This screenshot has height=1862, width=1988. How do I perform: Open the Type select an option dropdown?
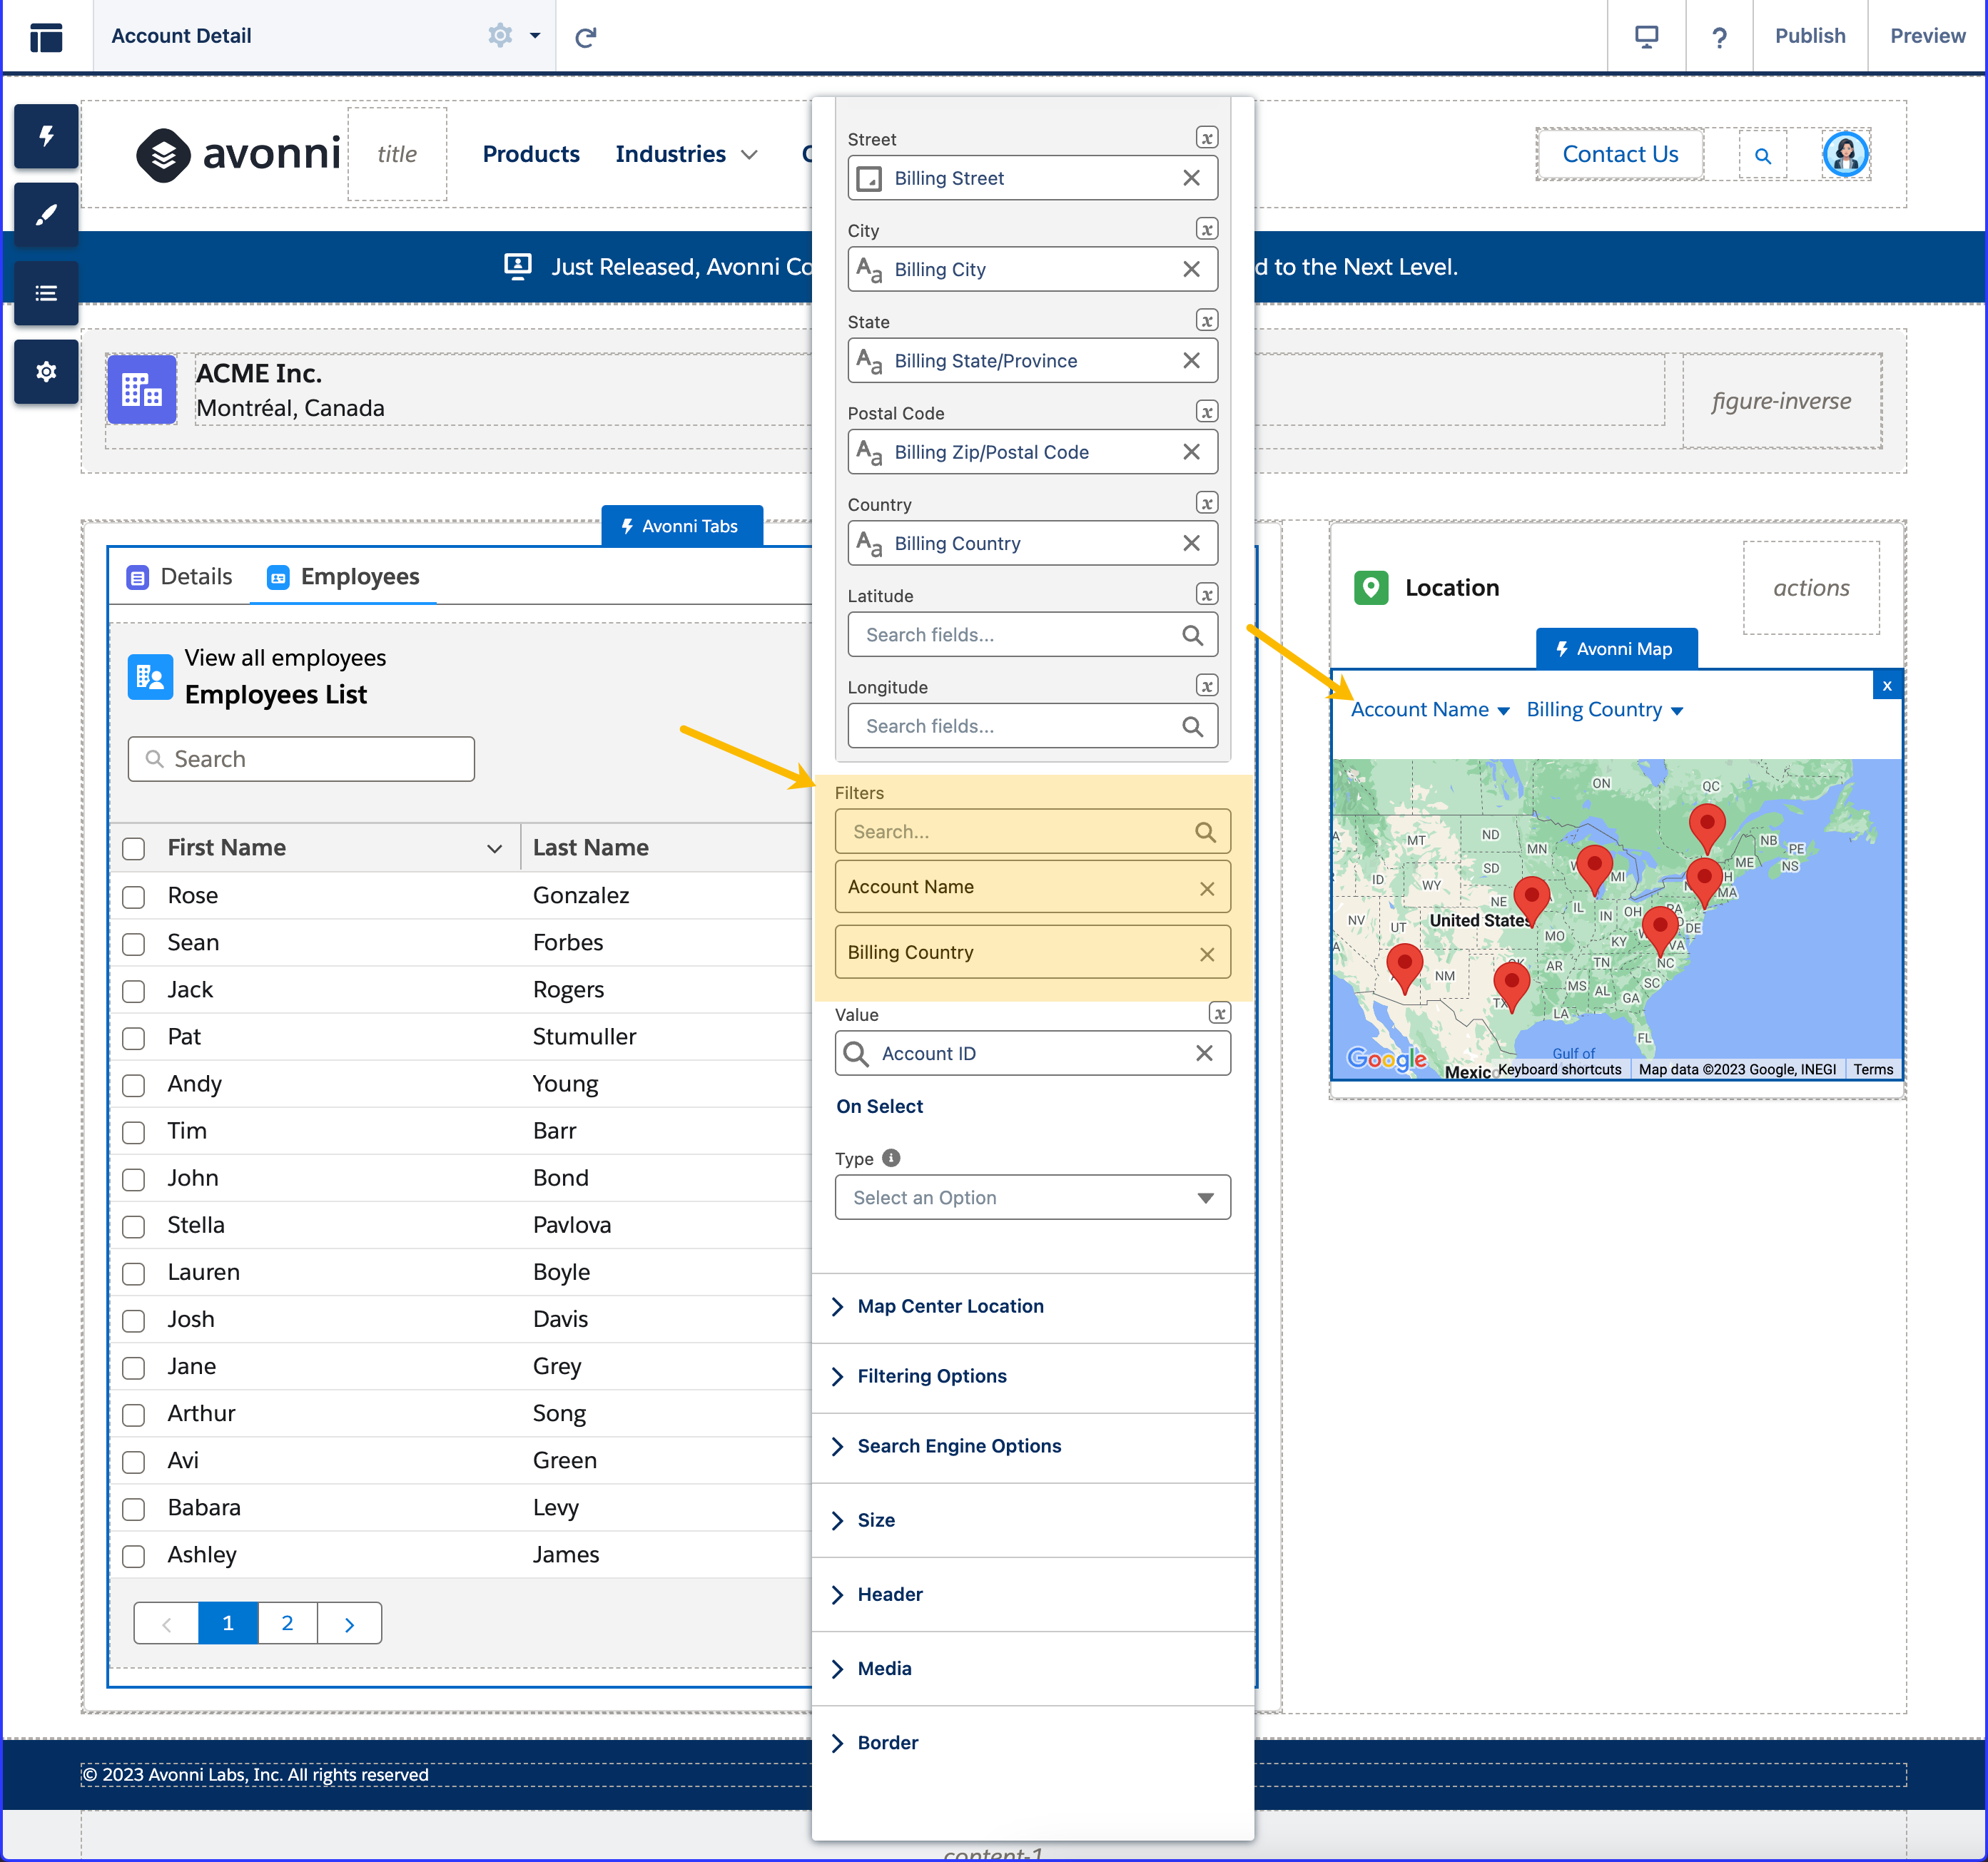pyautogui.click(x=1032, y=1198)
